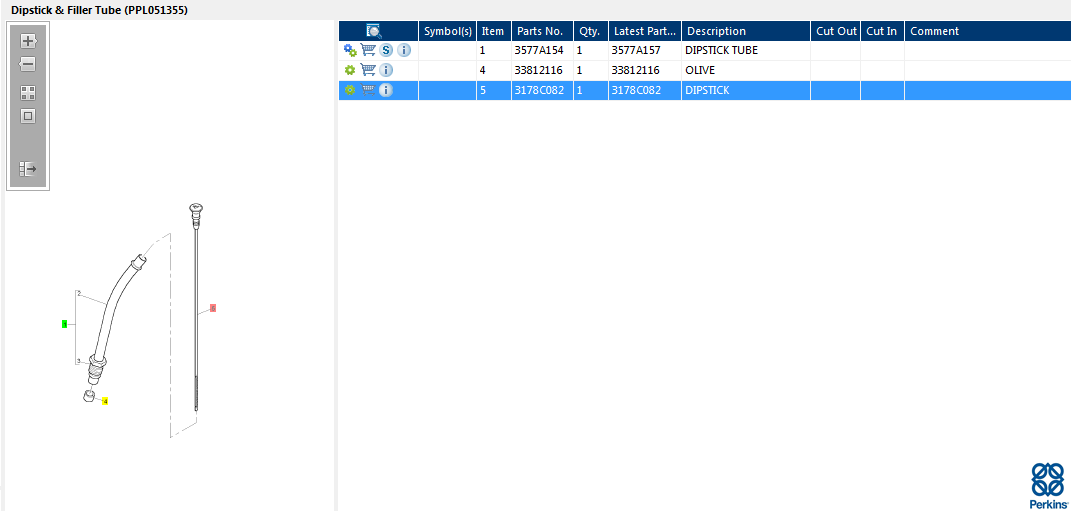Add DIPSTICK 3178C082 to shopping cart
This screenshot has height=511, width=1071.
tap(368, 89)
